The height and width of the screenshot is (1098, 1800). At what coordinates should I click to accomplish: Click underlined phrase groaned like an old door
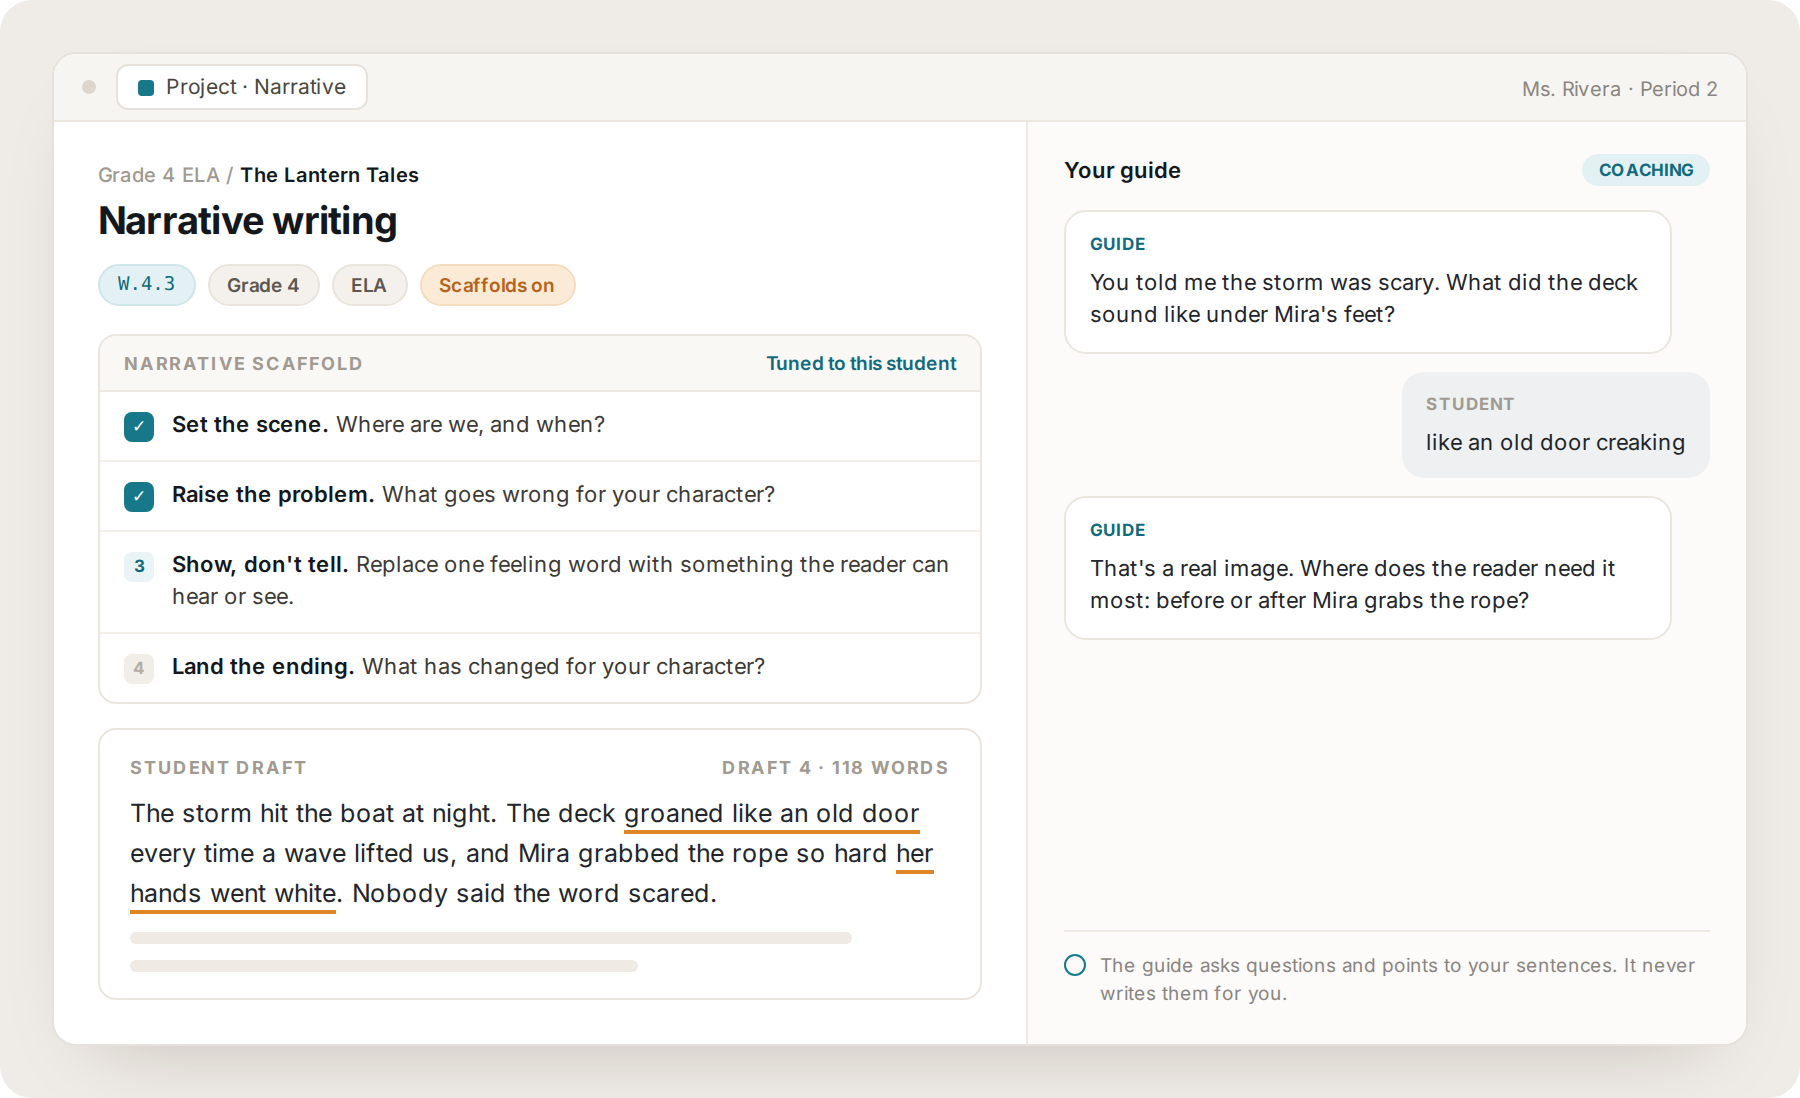[x=771, y=814]
